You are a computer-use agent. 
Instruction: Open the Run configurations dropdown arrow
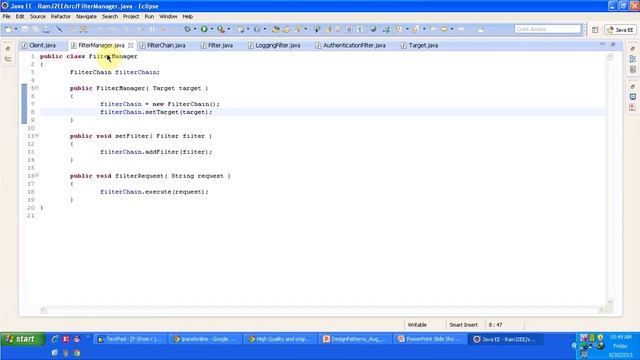(x=211, y=29)
